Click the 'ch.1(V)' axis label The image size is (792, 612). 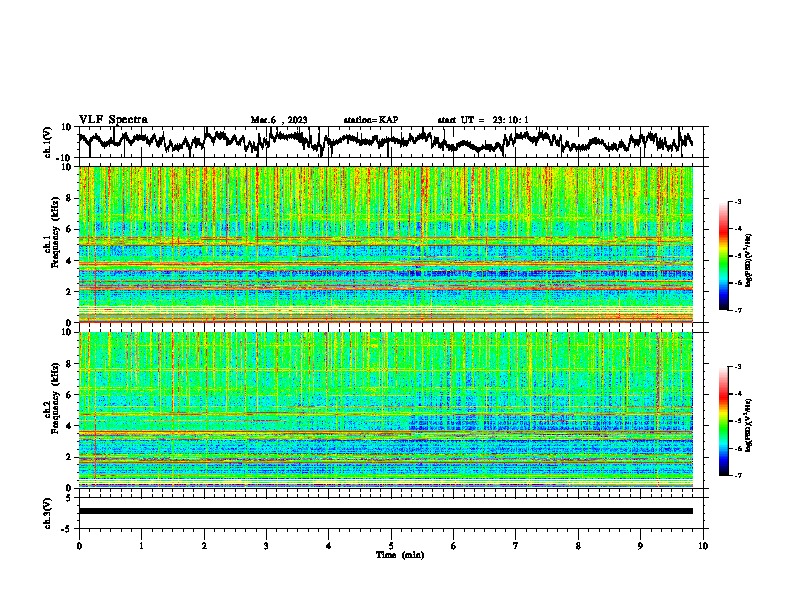(x=47, y=142)
